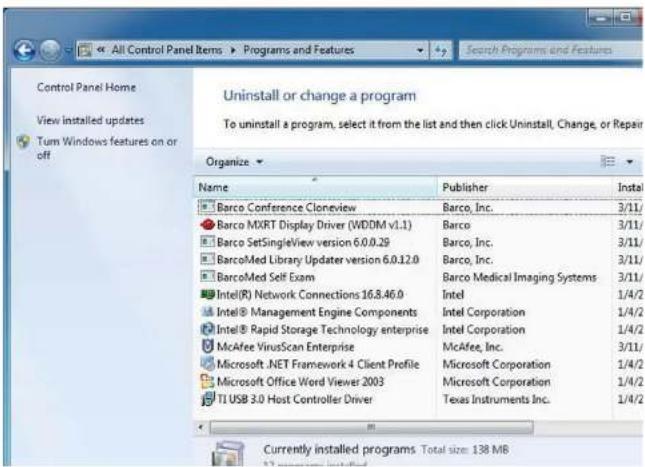
Task: Open the Organize menu
Action: coord(234,162)
